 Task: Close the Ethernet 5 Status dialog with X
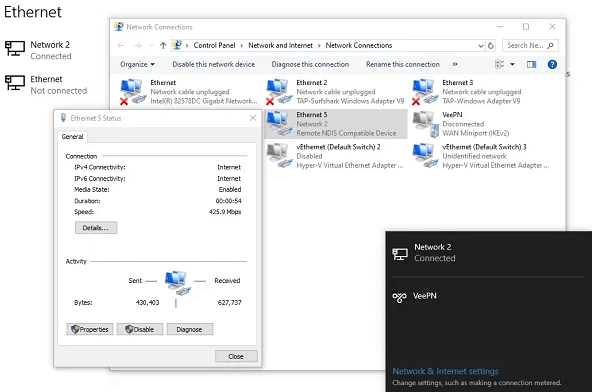coord(253,118)
